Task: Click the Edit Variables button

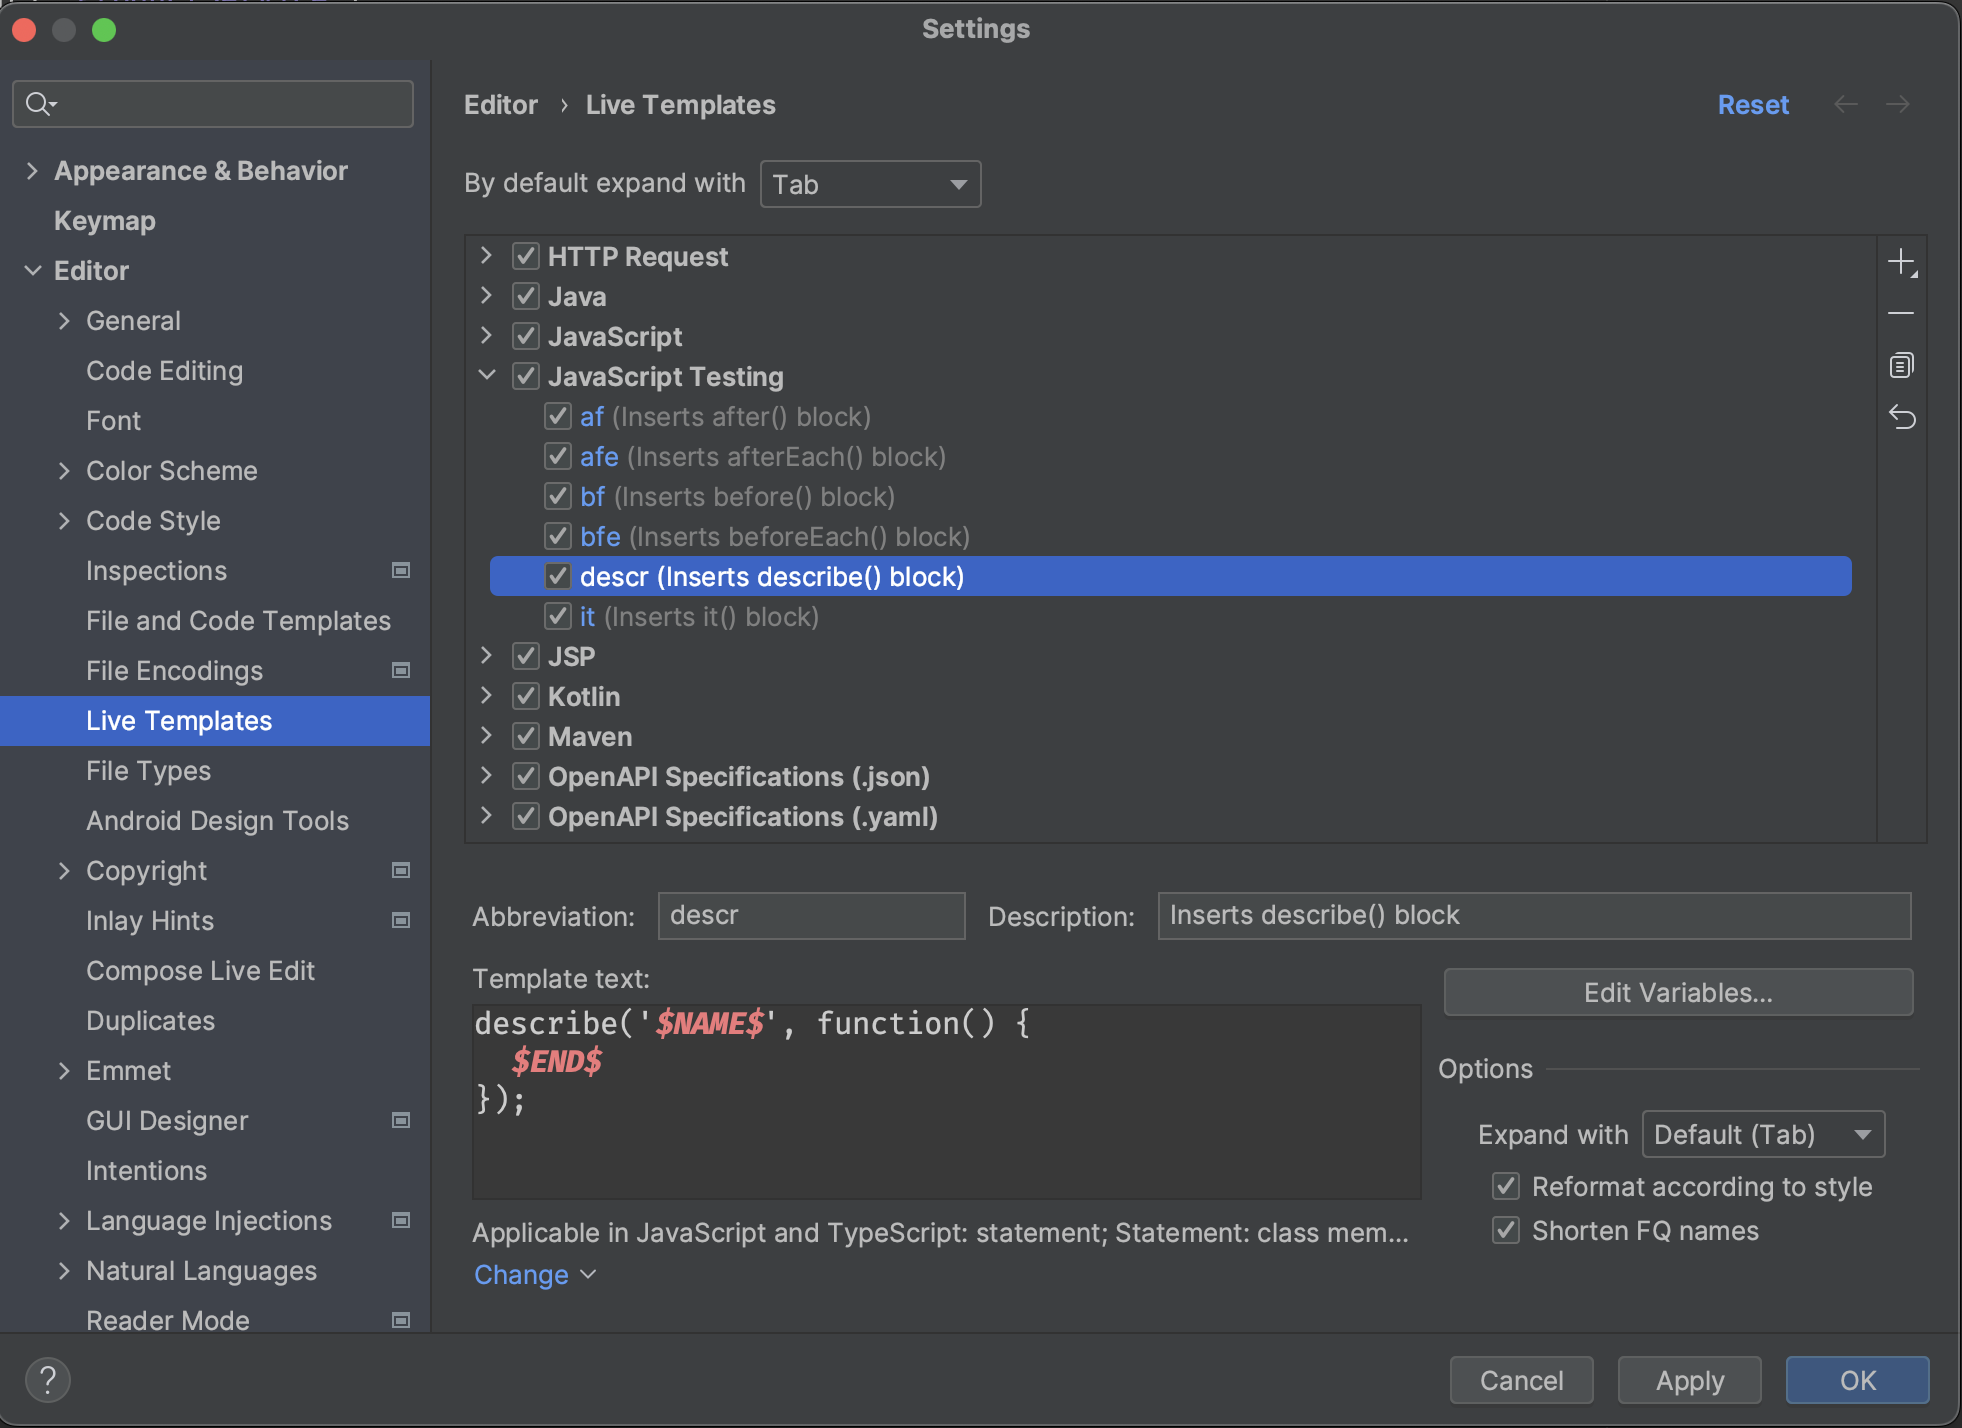Action: point(1678,992)
